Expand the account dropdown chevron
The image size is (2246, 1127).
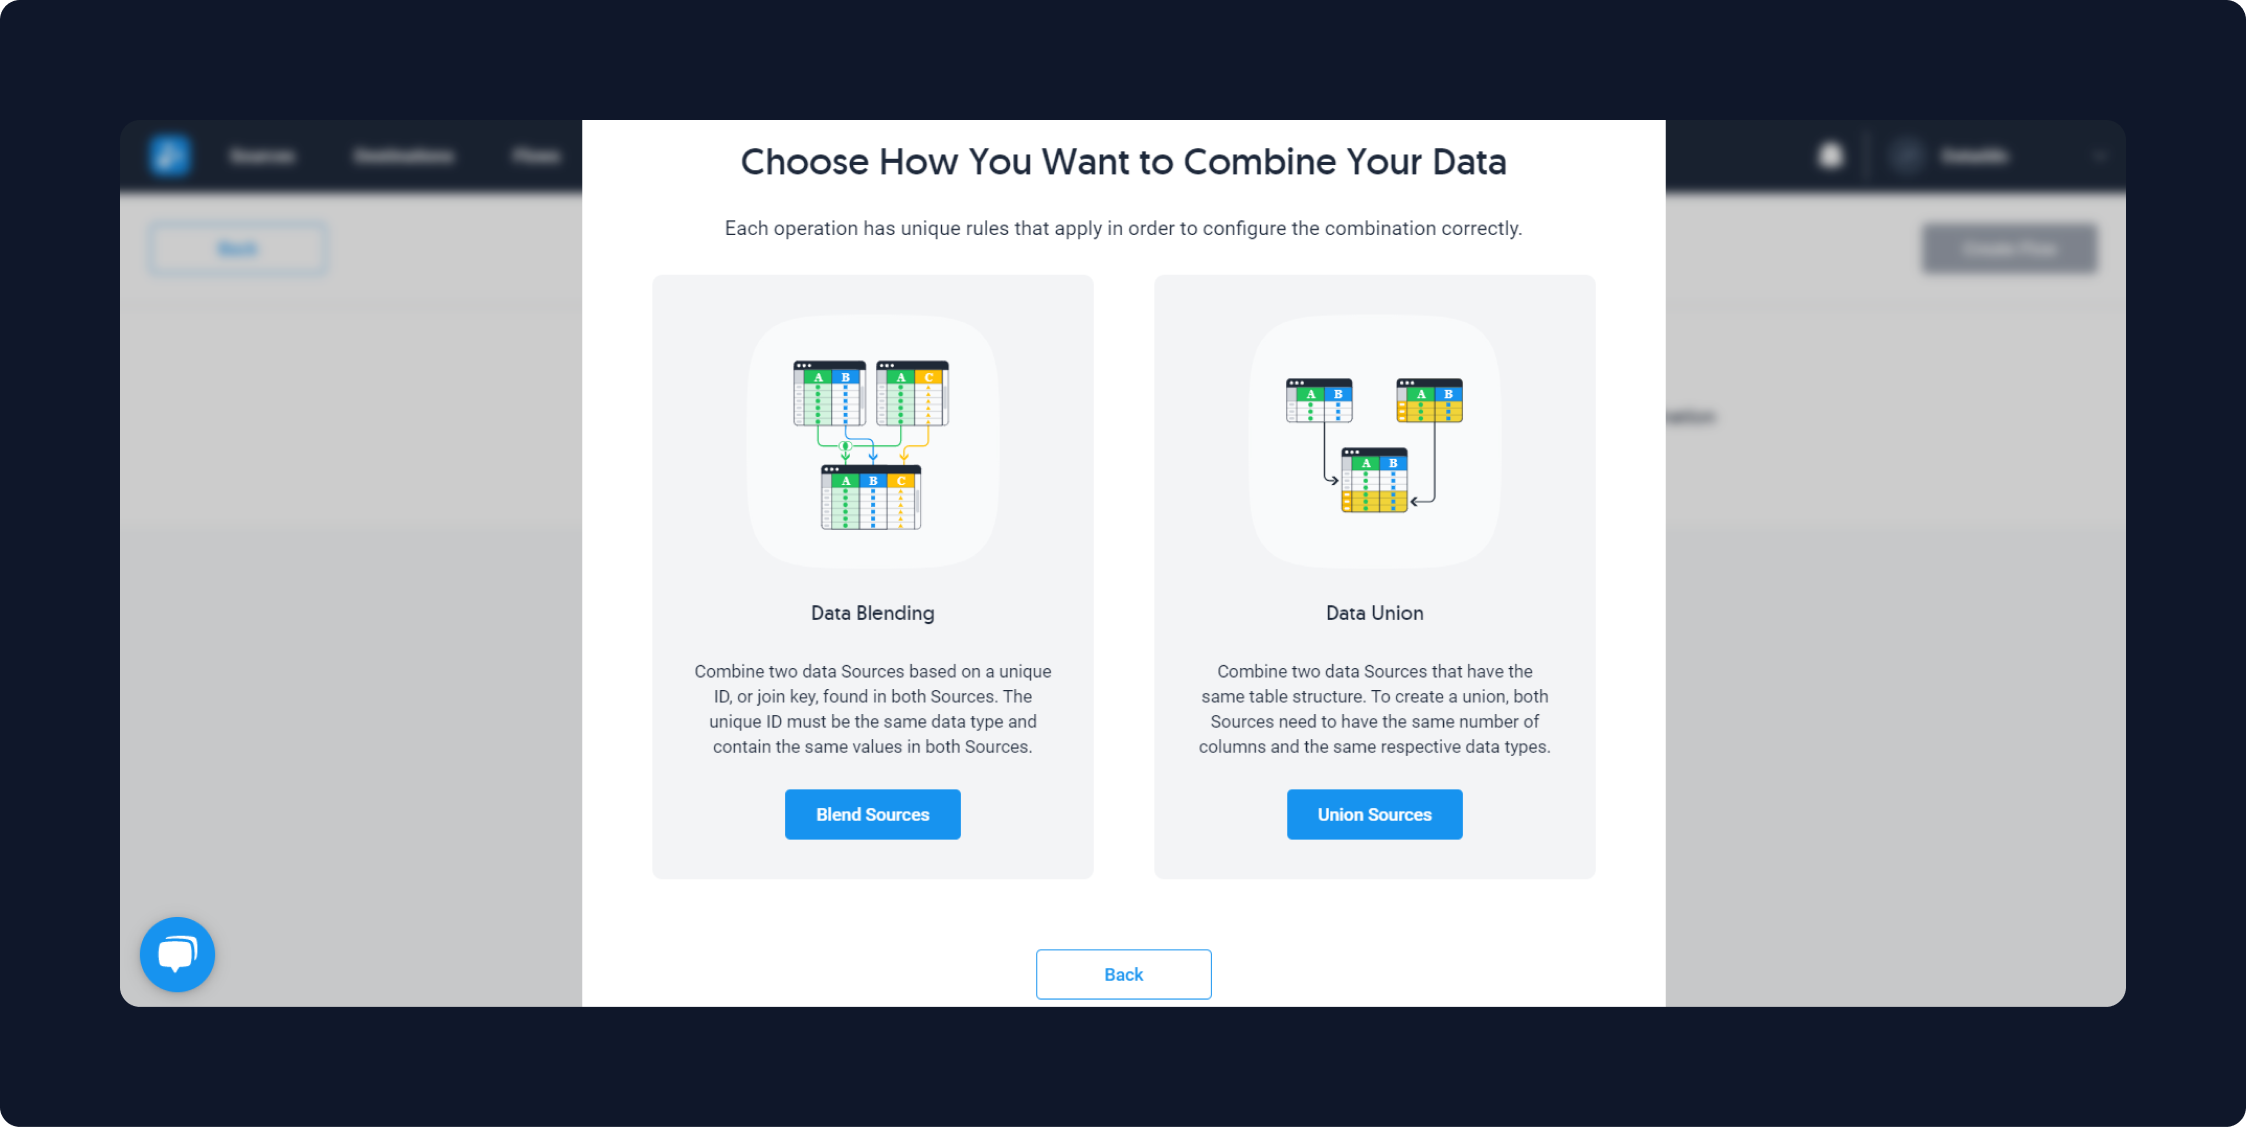(x=2099, y=156)
